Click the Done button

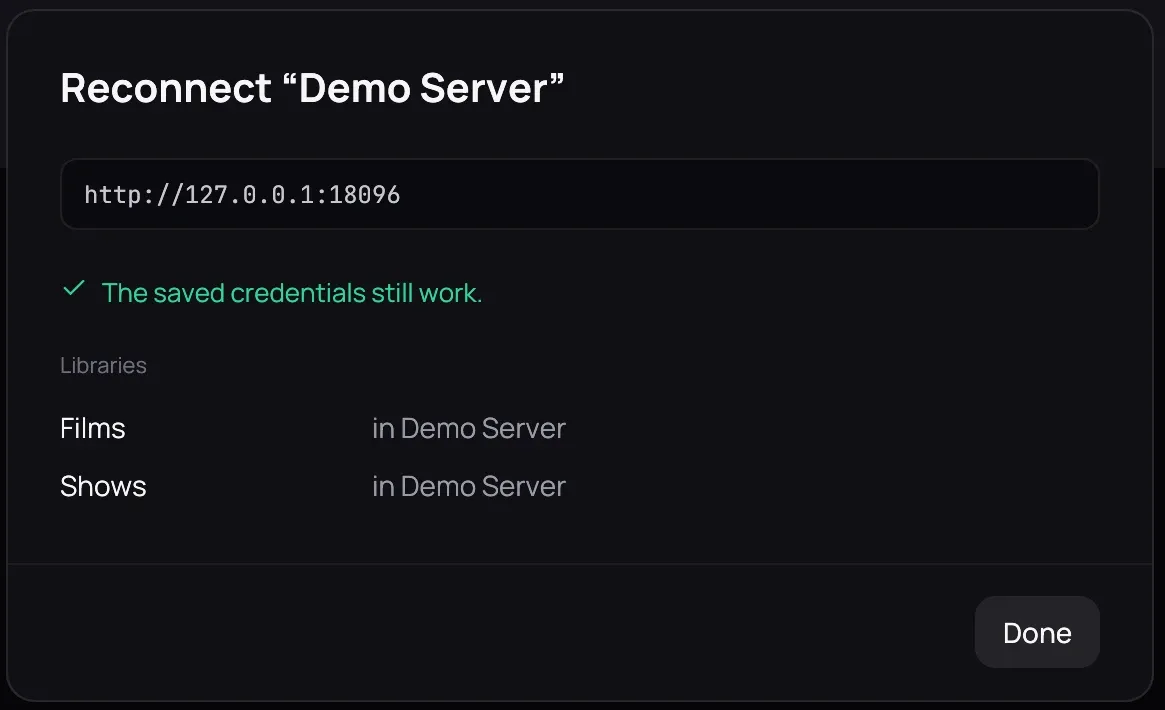point(1036,632)
